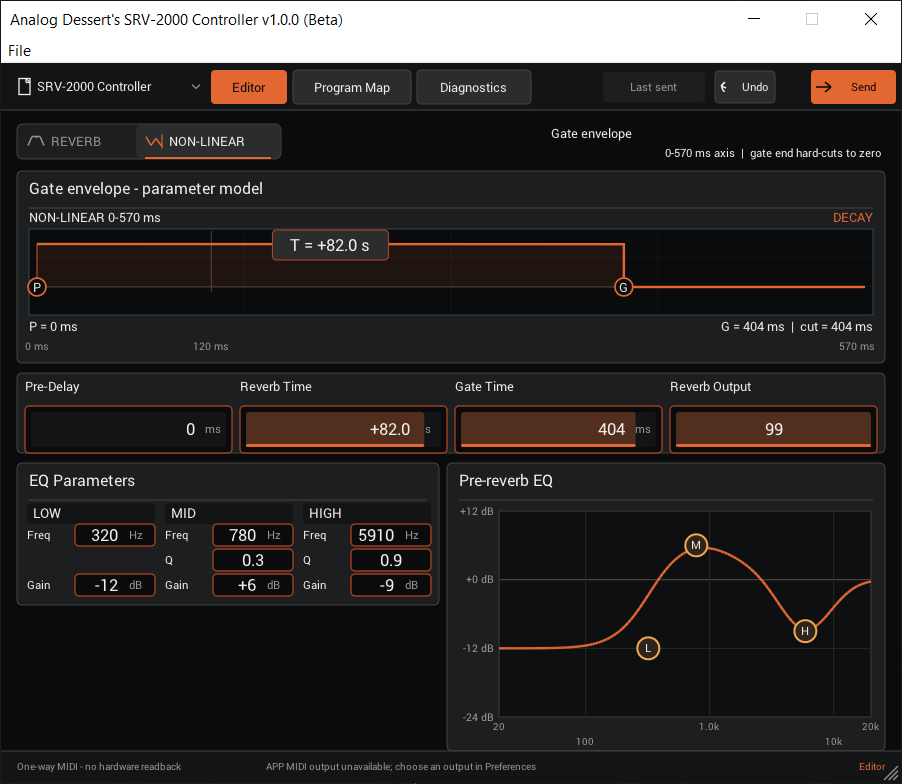
Task: Click the One-way MIDI status text
Action: tap(99, 766)
